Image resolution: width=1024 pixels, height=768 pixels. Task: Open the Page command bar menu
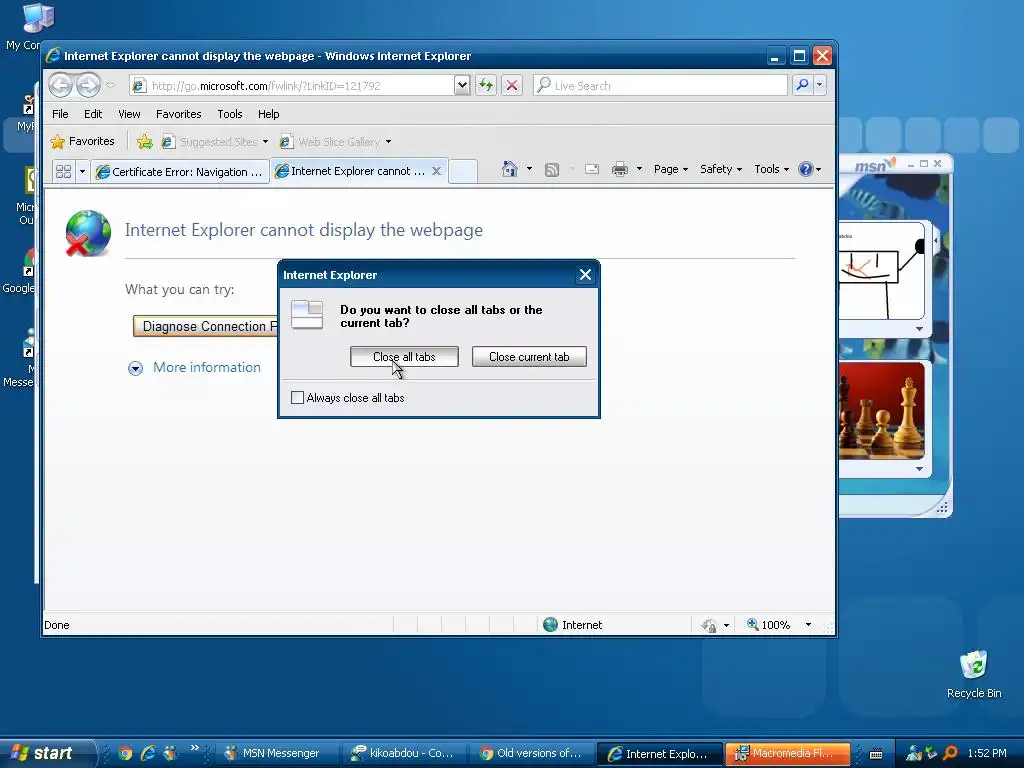coord(671,169)
